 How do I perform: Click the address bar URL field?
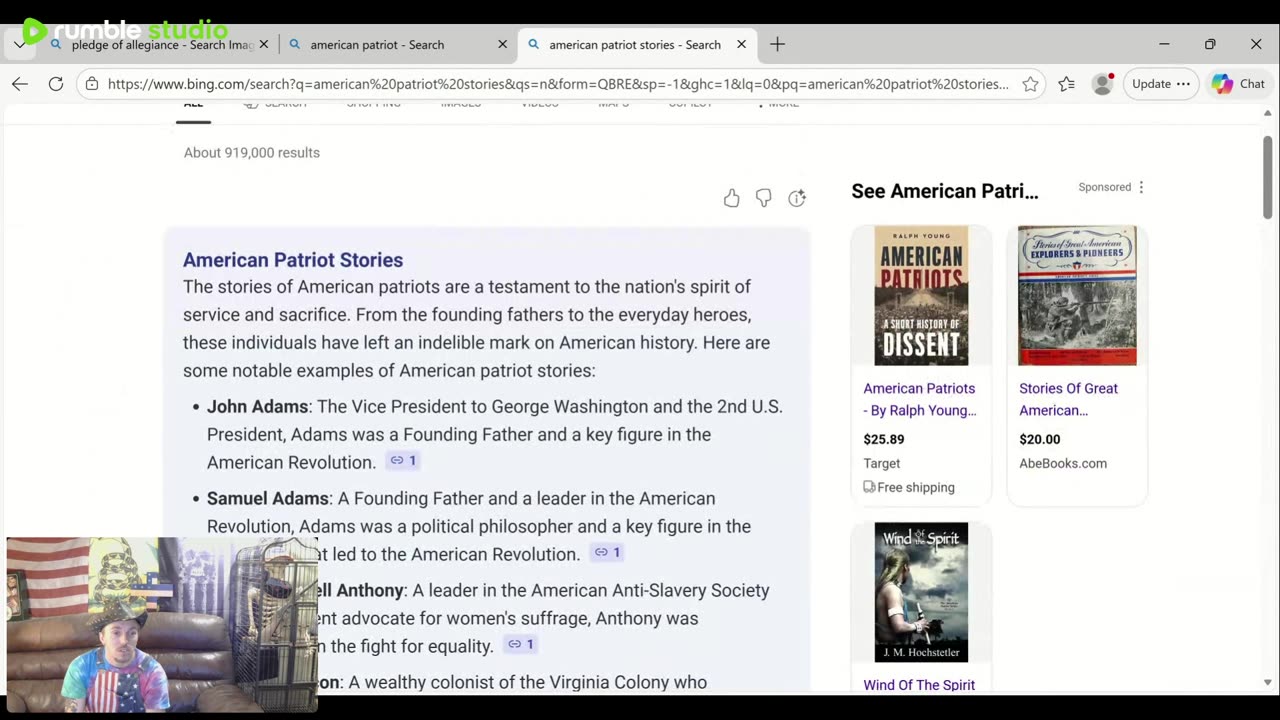pyautogui.click(x=558, y=84)
